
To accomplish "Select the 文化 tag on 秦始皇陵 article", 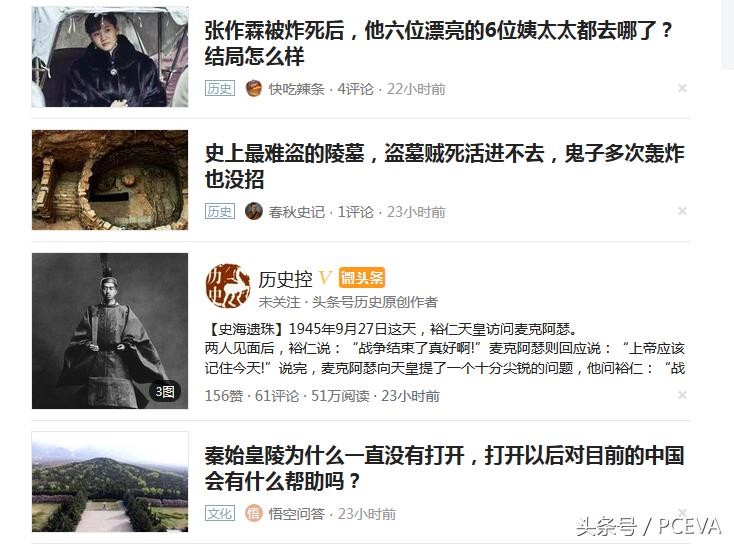I will click(220, 514).
